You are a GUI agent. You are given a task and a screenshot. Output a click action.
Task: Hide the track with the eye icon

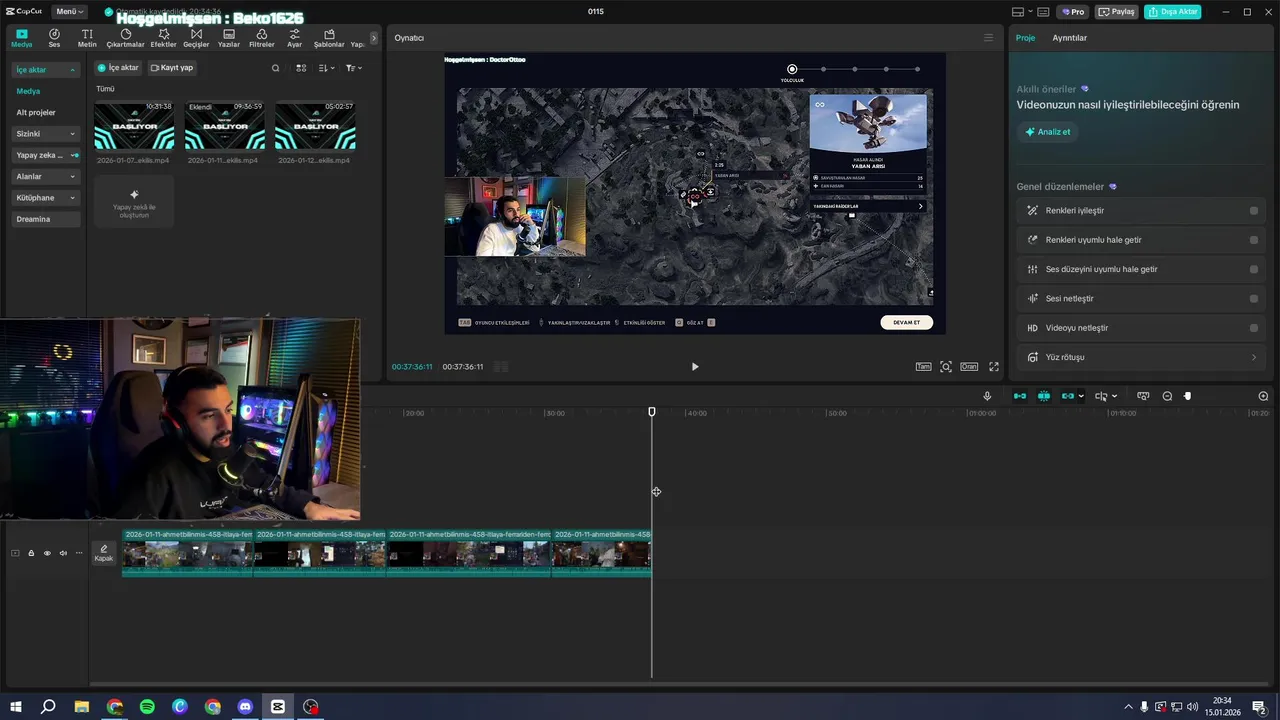tap(47, 553)
